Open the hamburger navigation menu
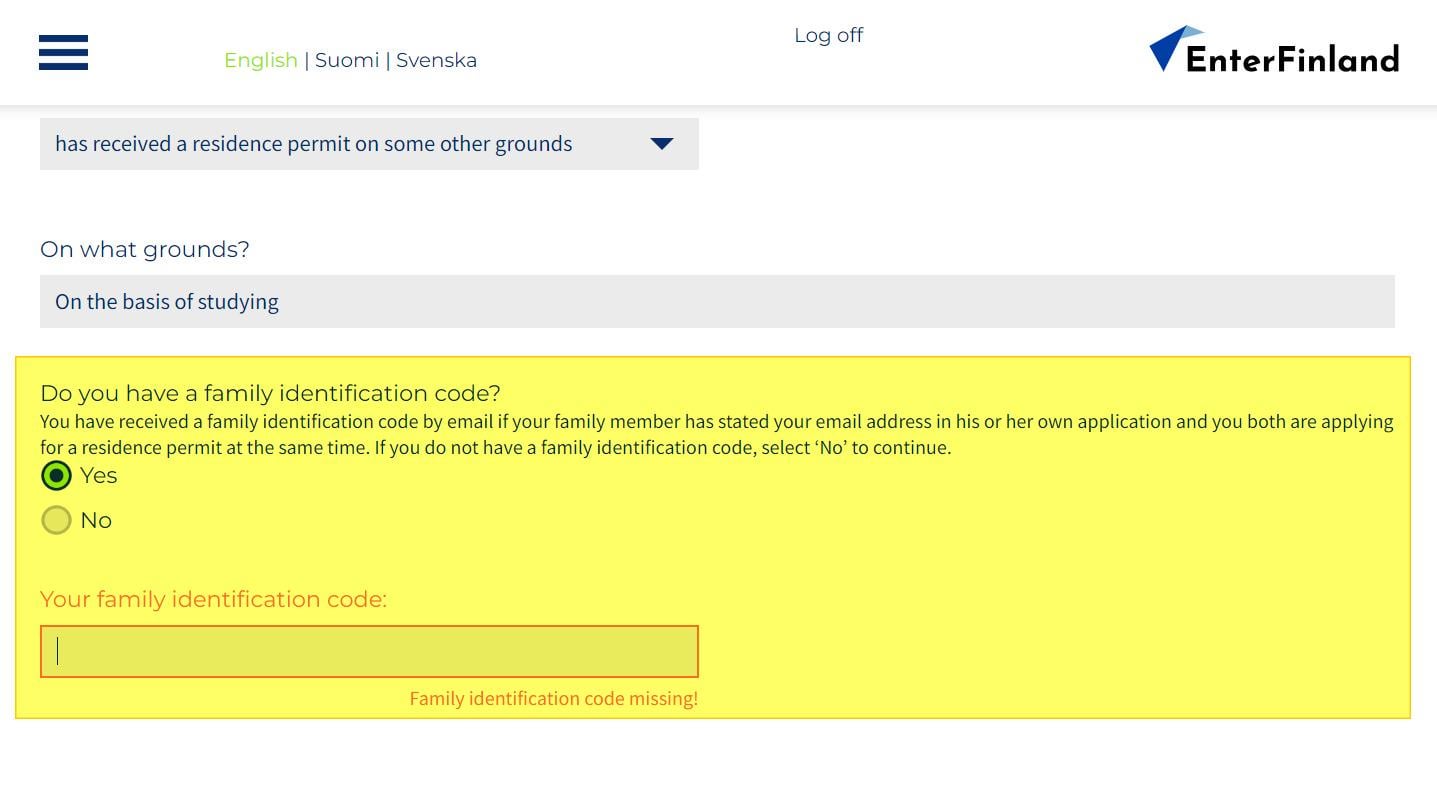1437x794 pixels. click(x=63, y=52)
